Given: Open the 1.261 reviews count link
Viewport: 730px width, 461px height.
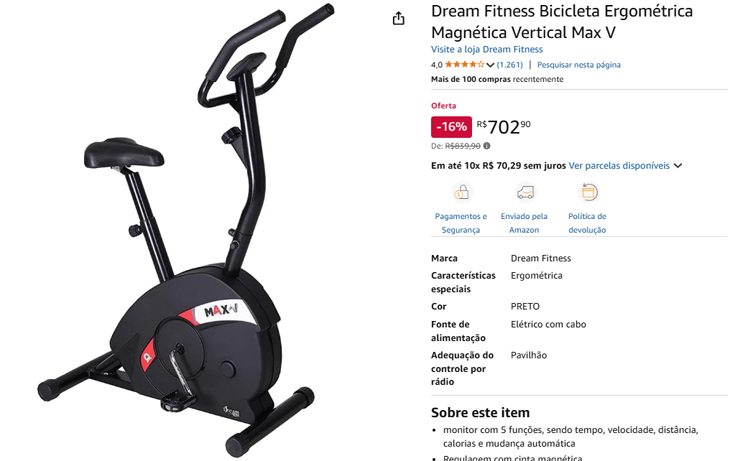Looking at the screenshot, I should click(x=510, y=64).
